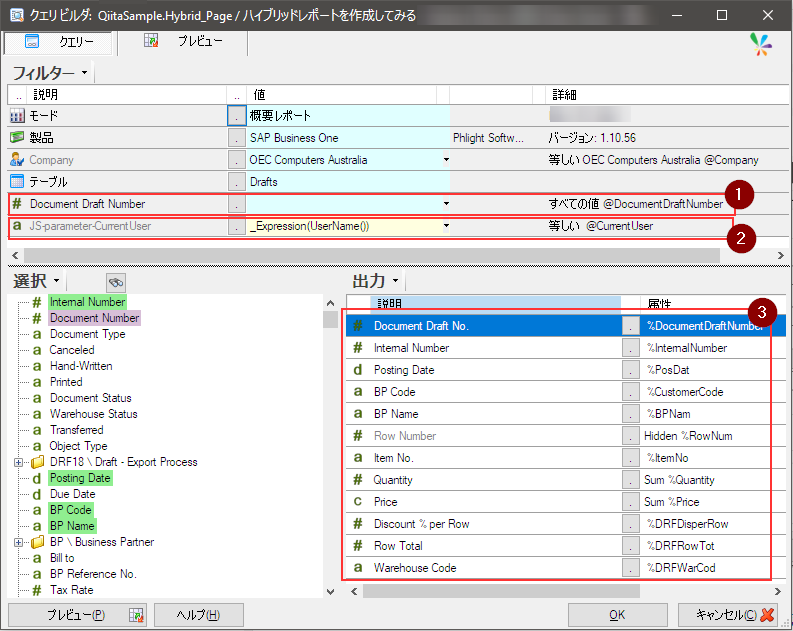Viewport: 793px width, 631px height.
Task: Click the filter panel horizontal scrollbar
Action: [x=372, y=255]
